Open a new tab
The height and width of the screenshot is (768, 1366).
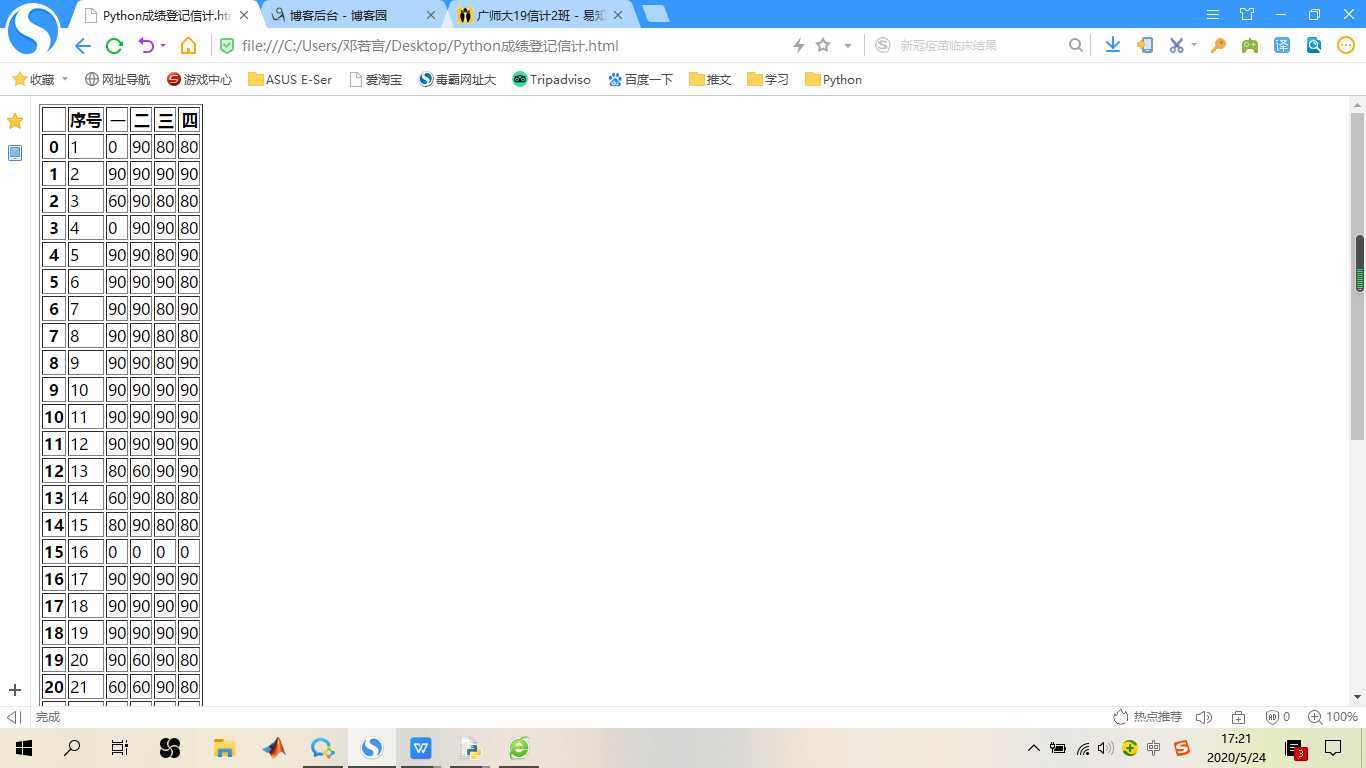click(655, 14)
